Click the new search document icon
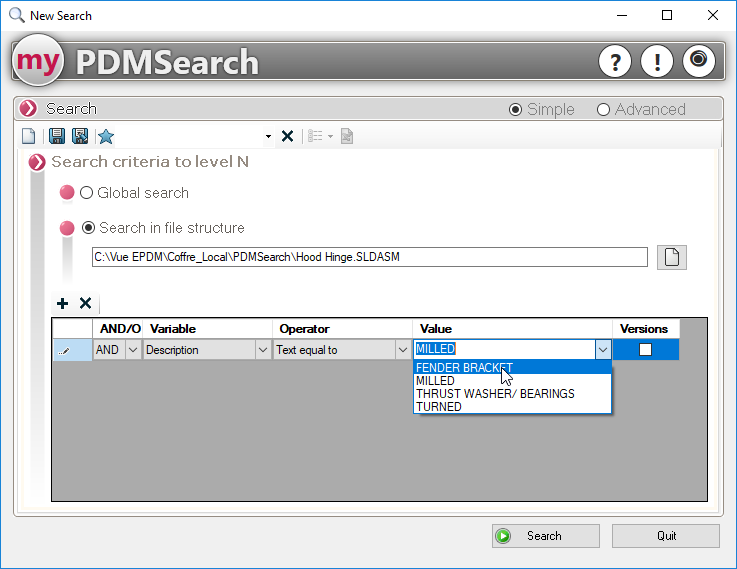This screenshot has width=737, height=569. click(x=29, y=136)
